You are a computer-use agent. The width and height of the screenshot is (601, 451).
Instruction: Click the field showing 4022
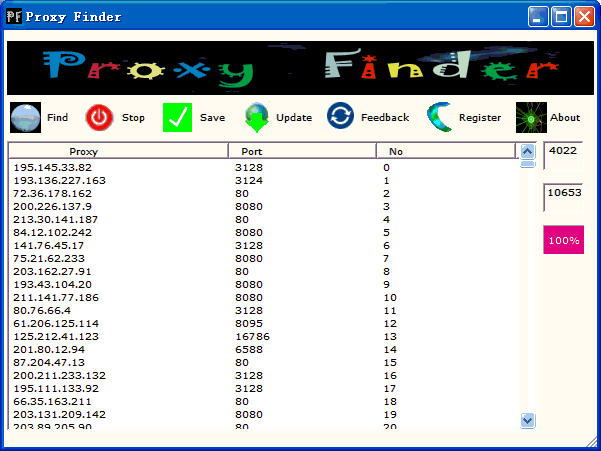(562, 151)
